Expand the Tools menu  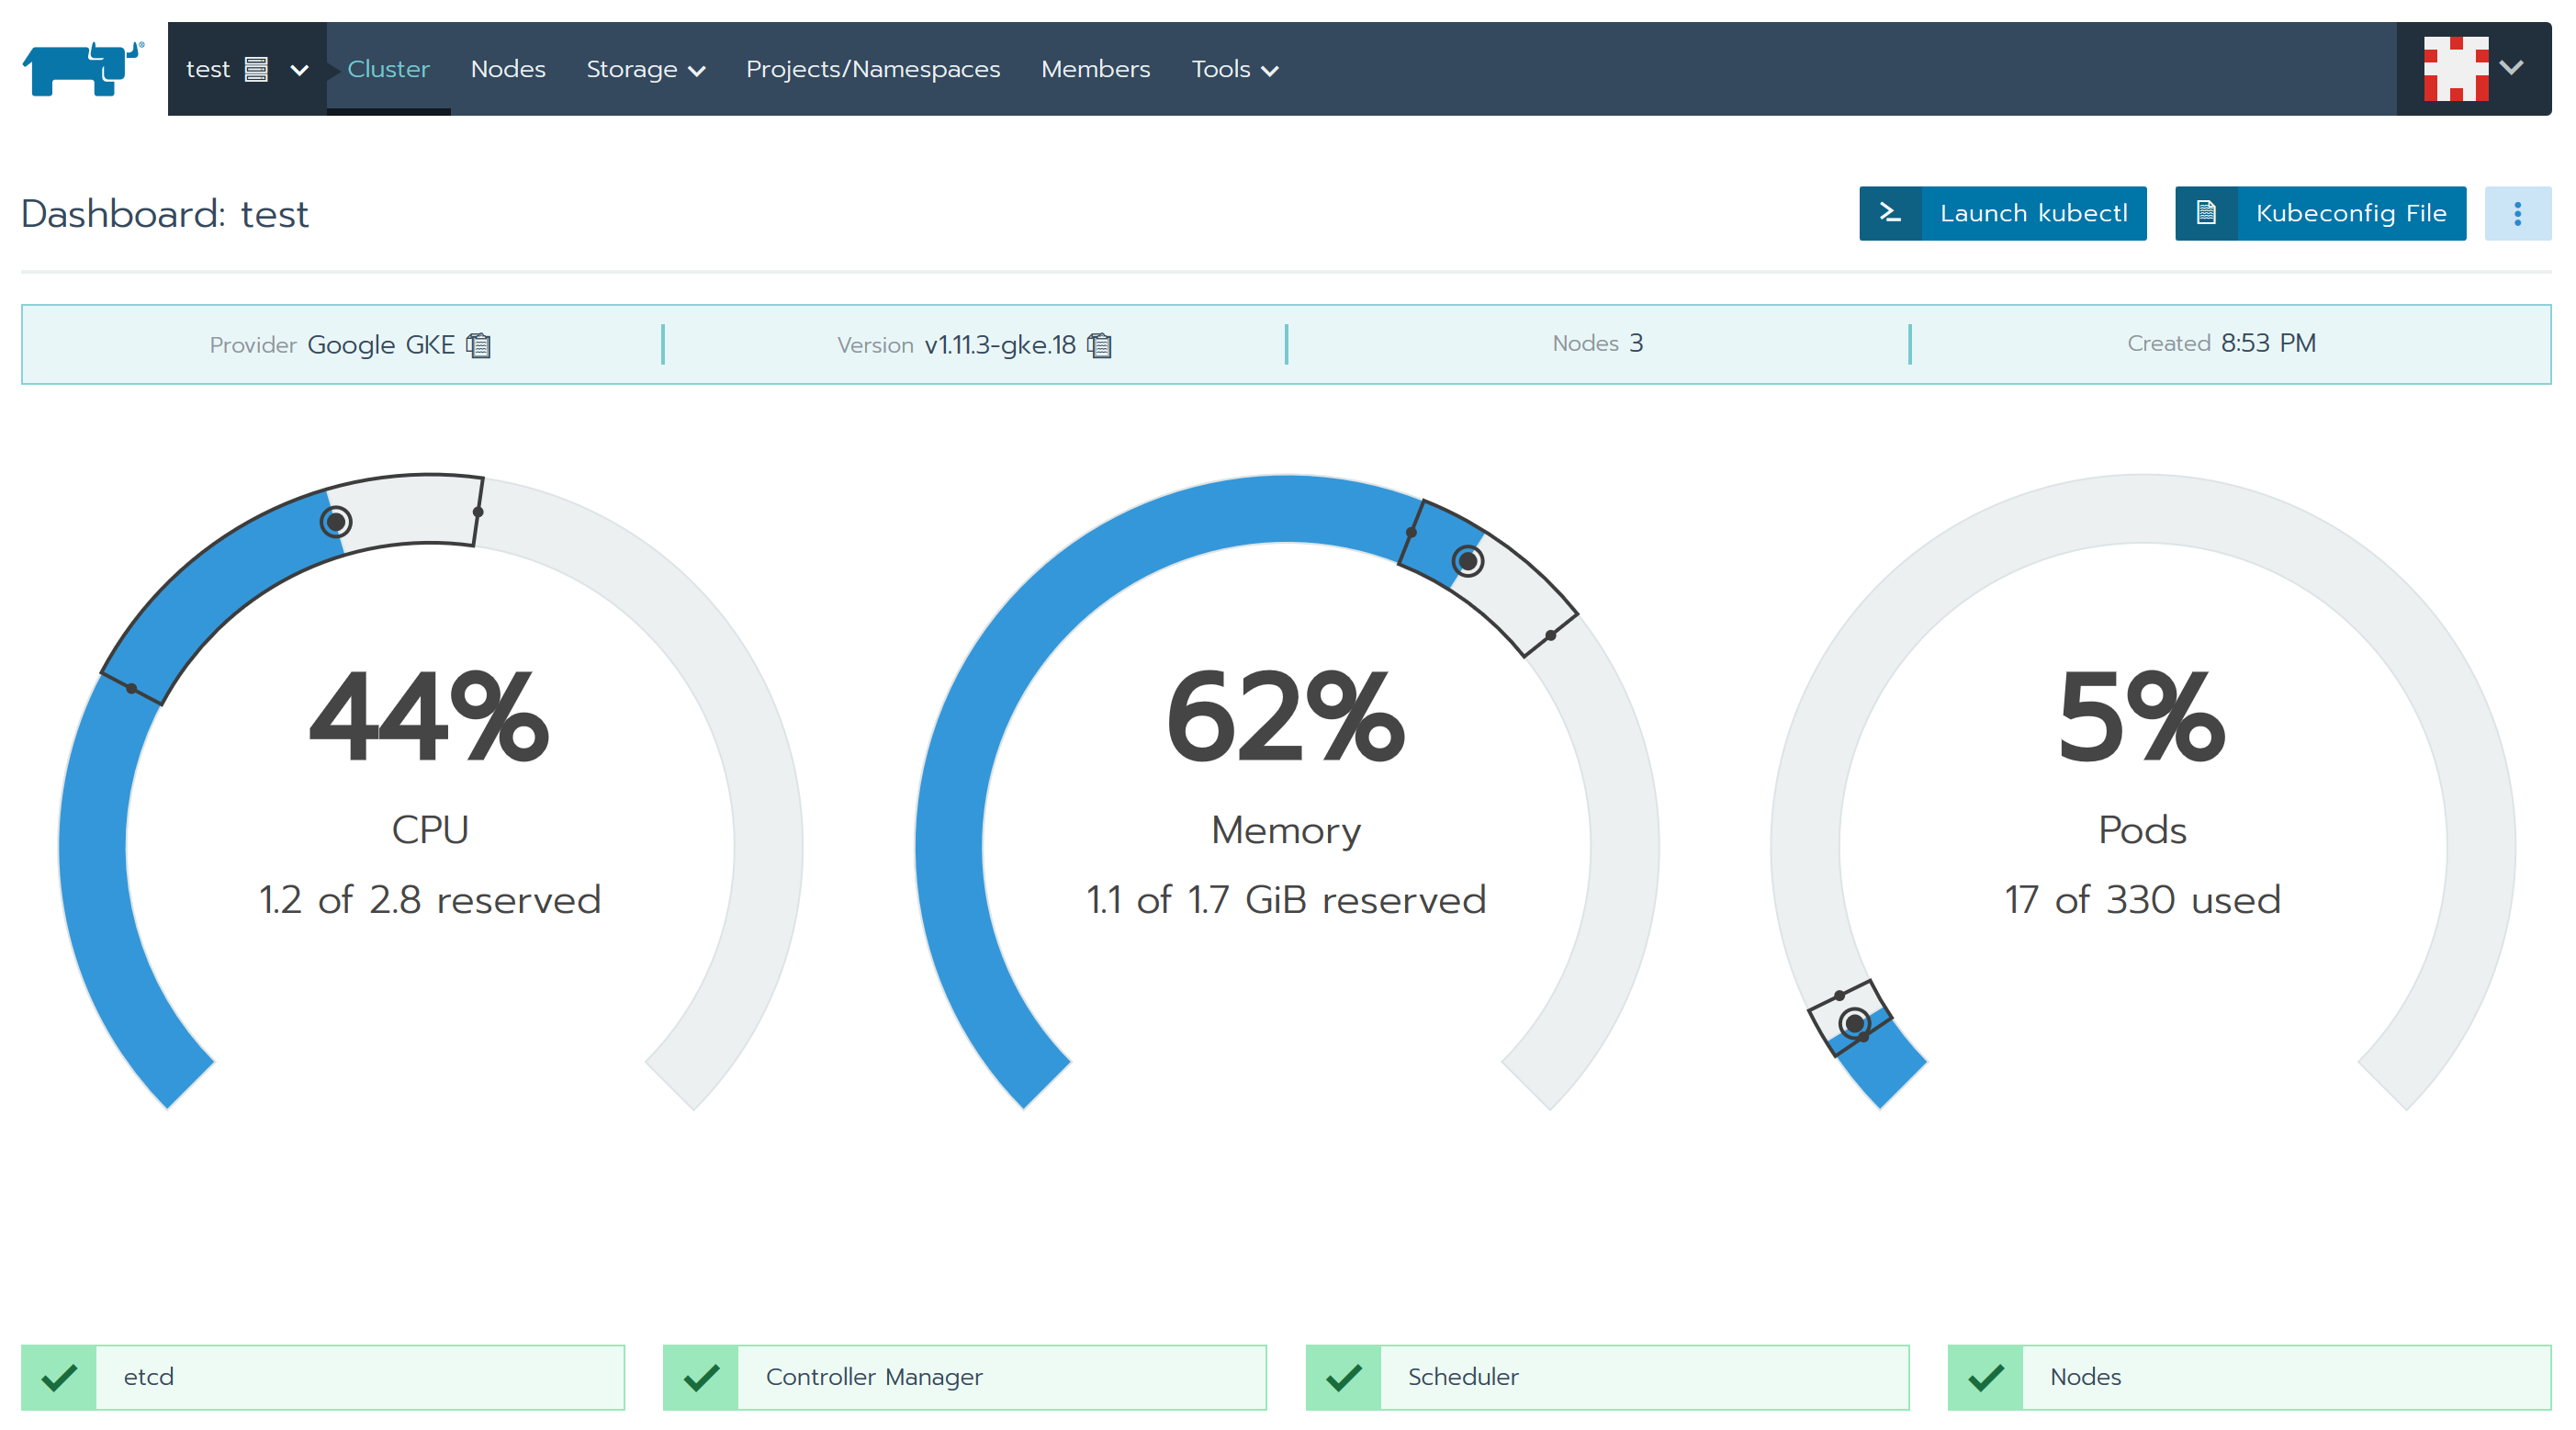pos(1234,69)
